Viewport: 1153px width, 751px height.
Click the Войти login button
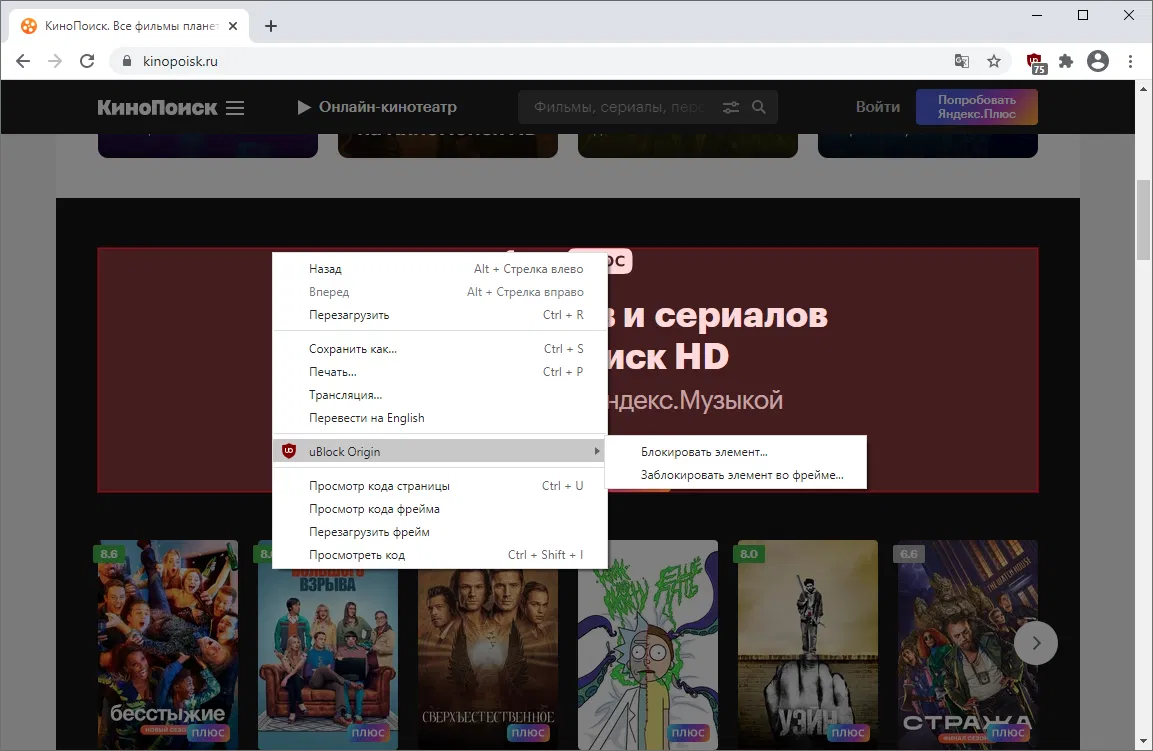877,107
